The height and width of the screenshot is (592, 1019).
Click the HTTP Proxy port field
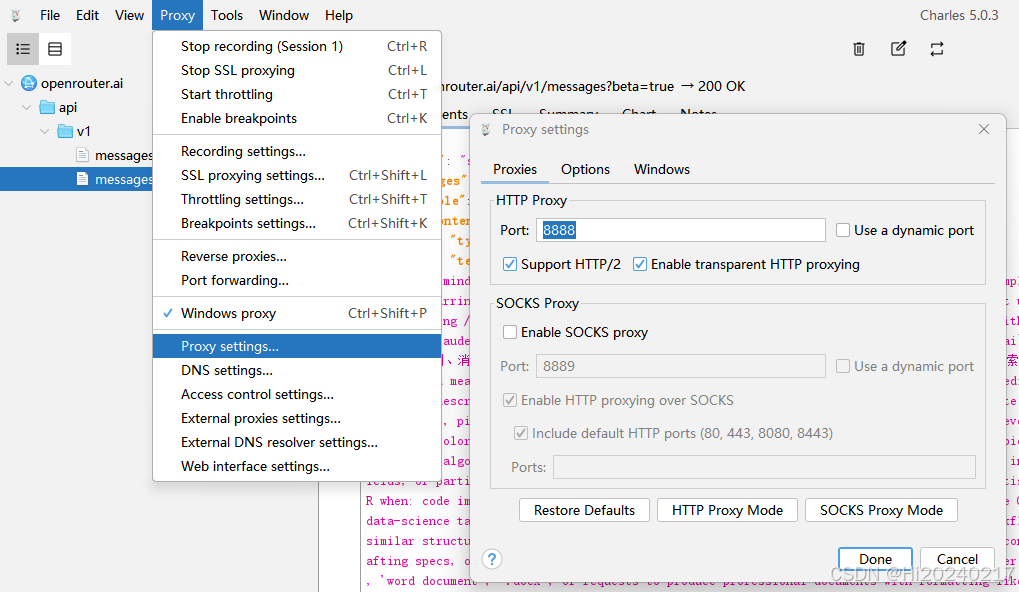680,230
